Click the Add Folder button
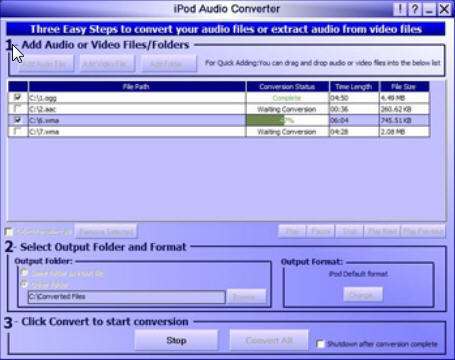Image resolution: width=455 pixels, height=360 pixels. [x=169, y=64]
